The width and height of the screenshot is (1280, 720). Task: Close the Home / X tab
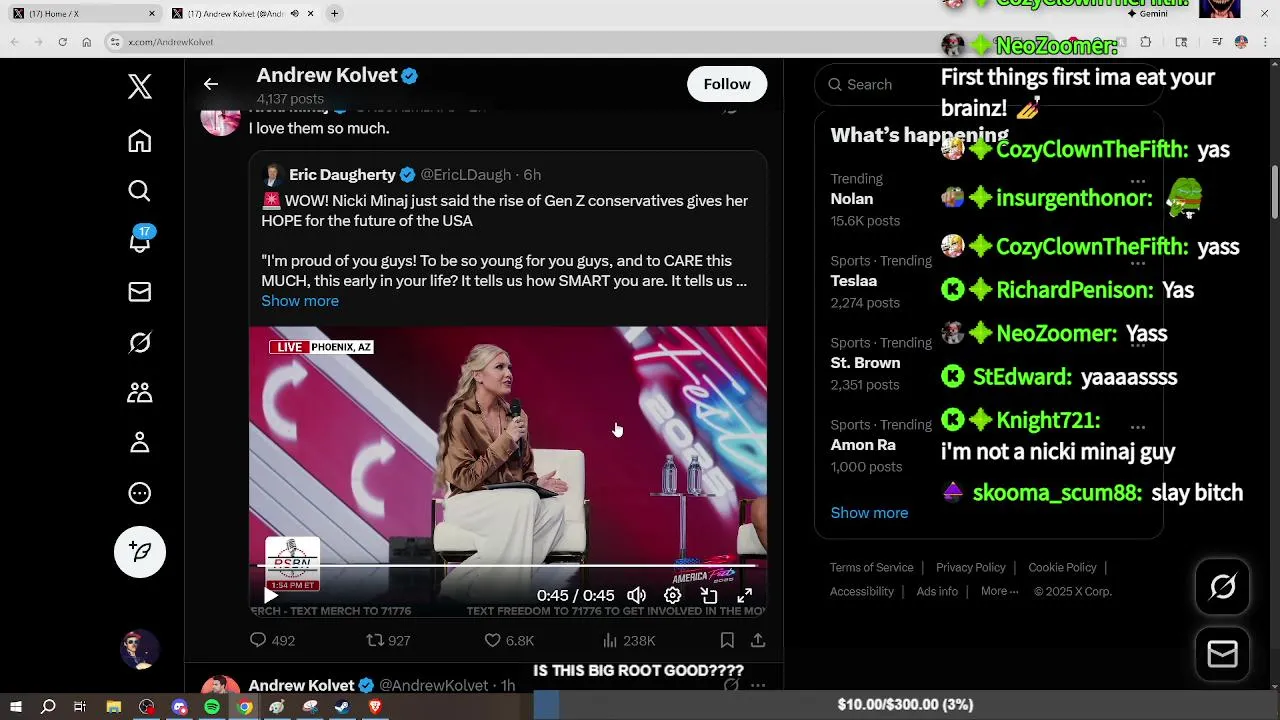point(152,14)
